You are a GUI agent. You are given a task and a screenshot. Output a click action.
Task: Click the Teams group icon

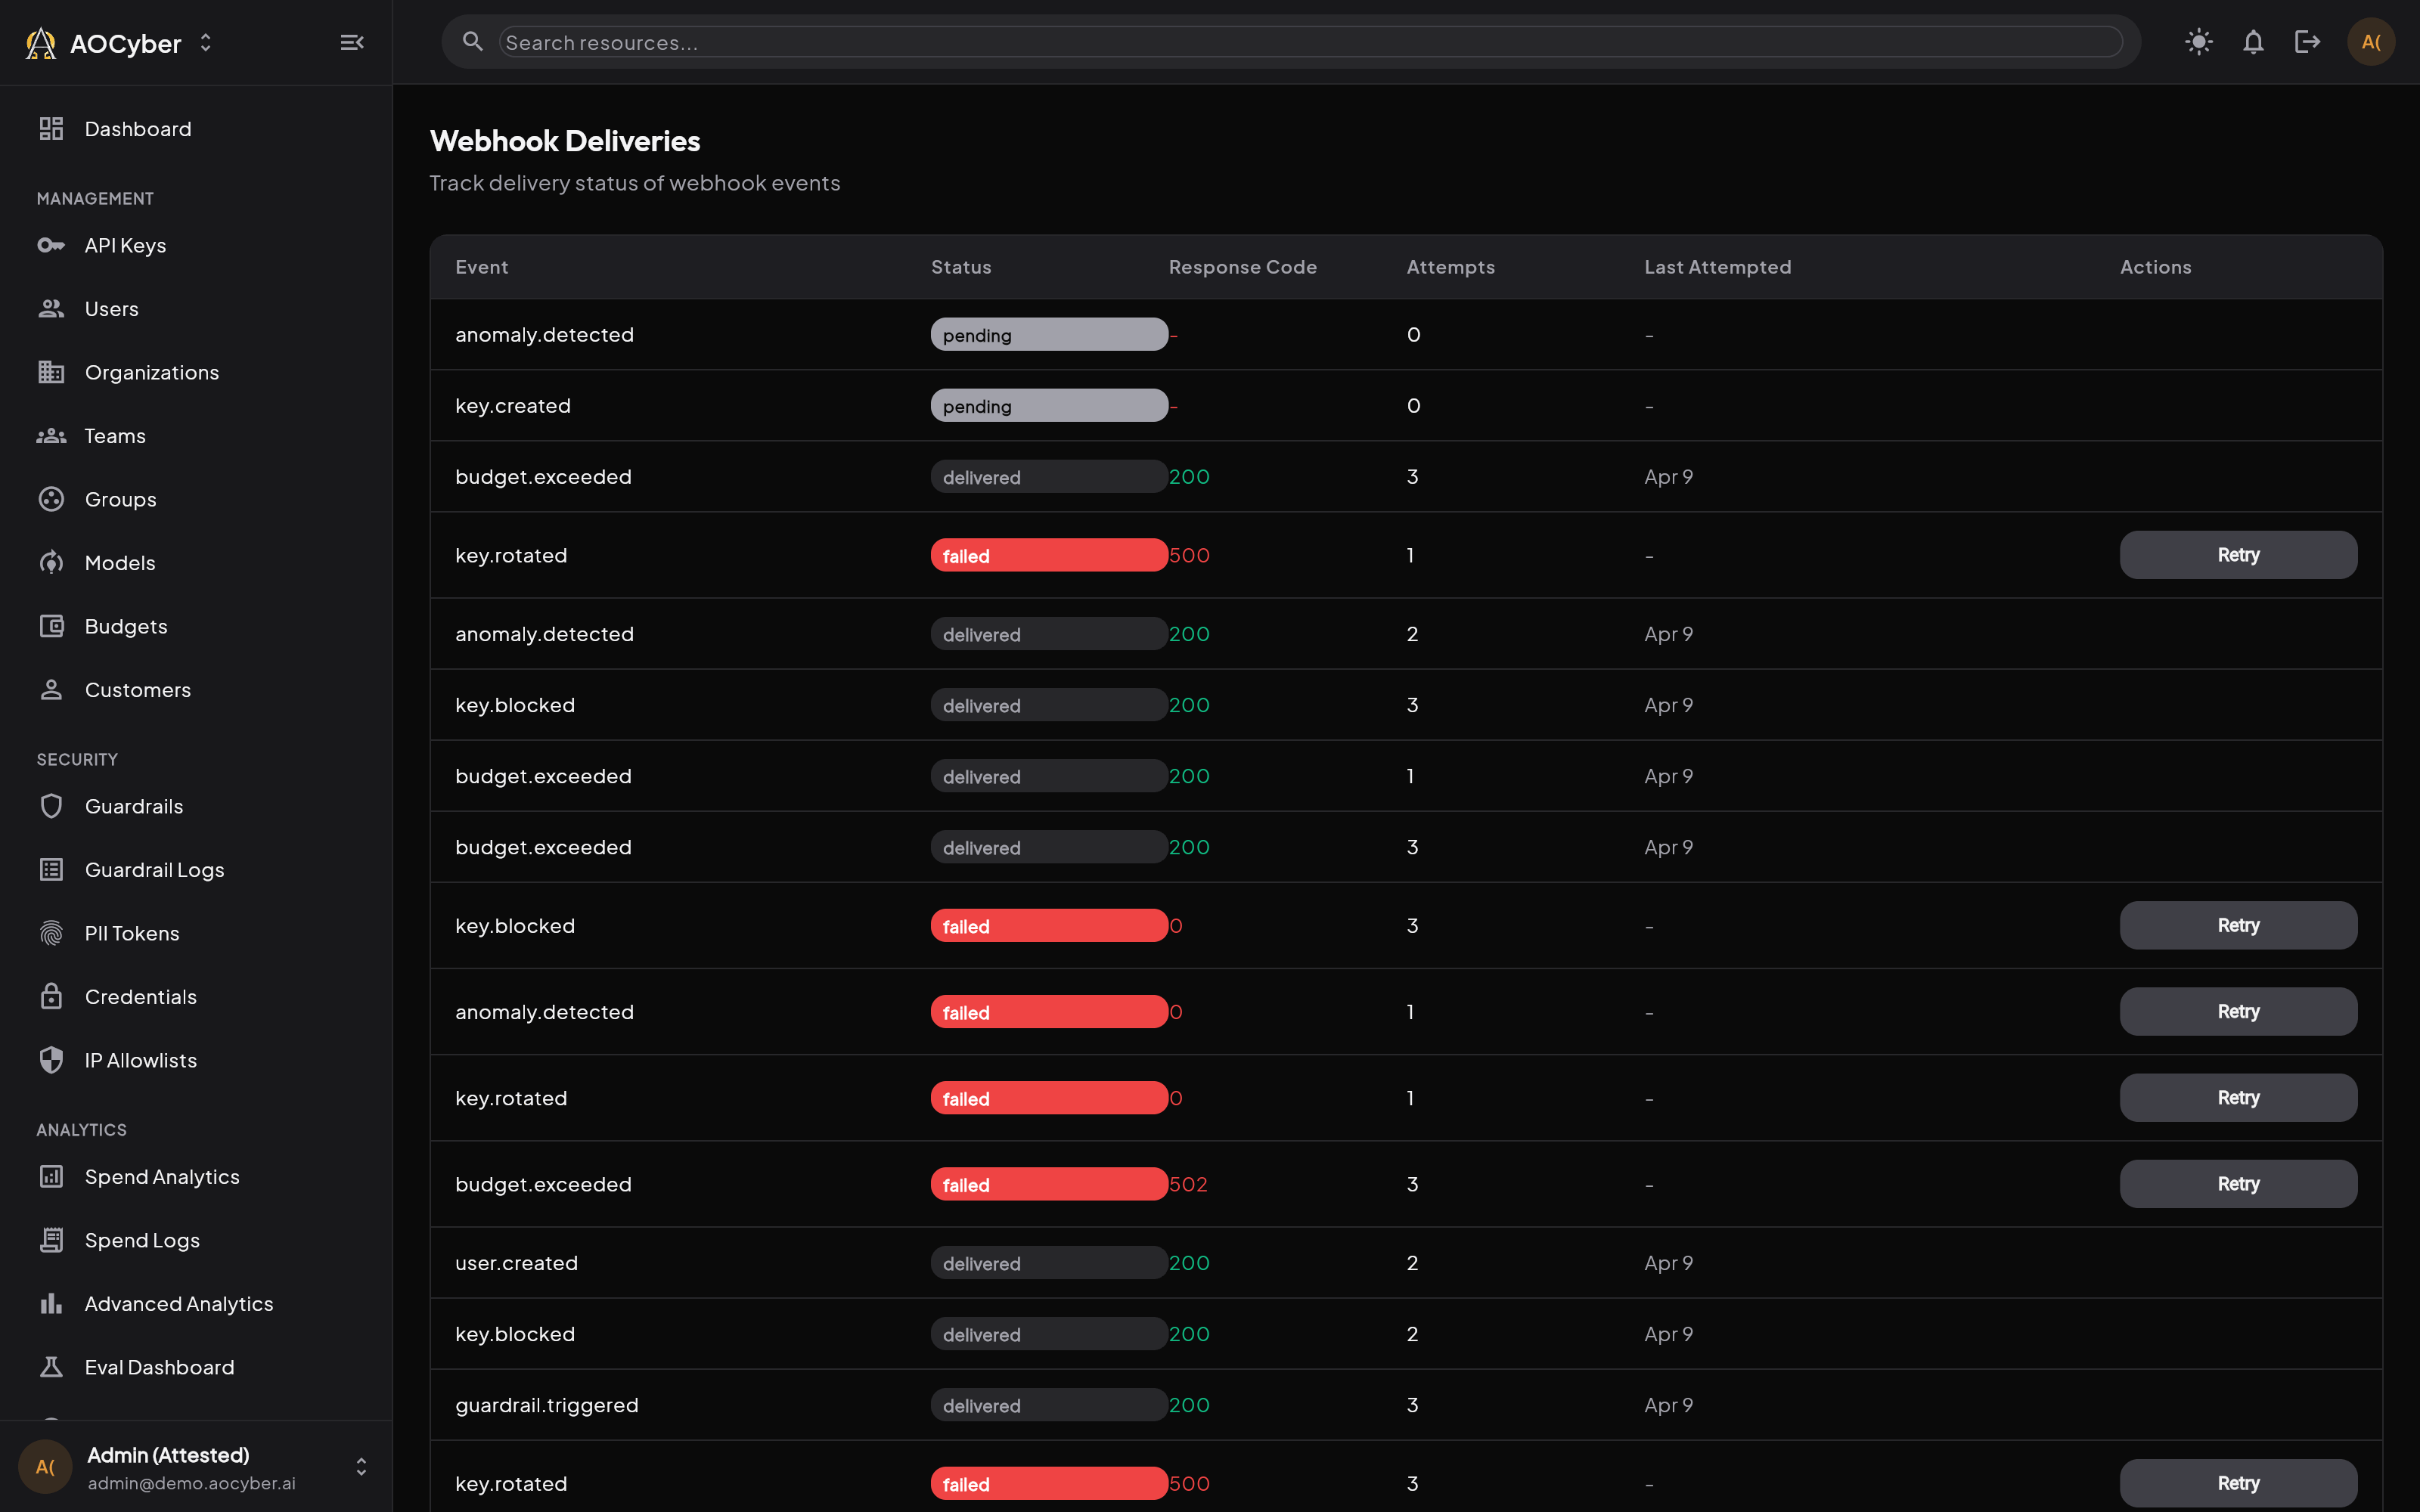51,436
